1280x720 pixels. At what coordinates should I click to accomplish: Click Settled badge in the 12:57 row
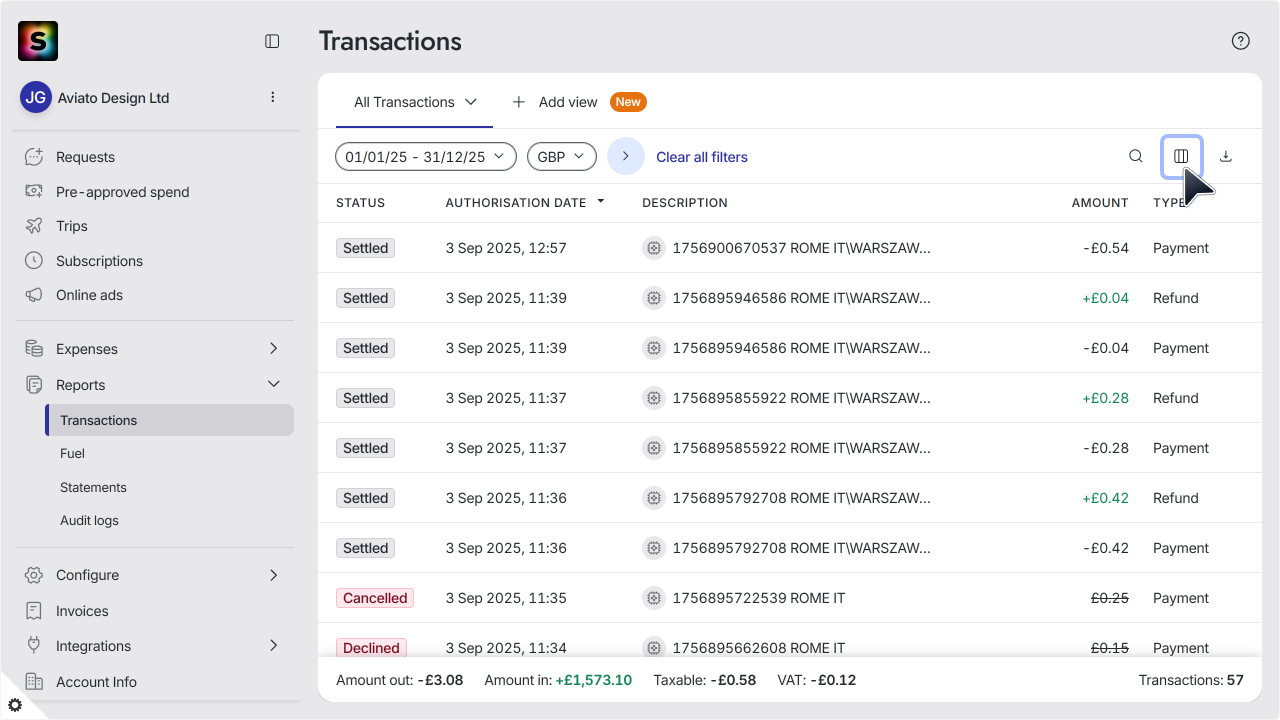366,248
